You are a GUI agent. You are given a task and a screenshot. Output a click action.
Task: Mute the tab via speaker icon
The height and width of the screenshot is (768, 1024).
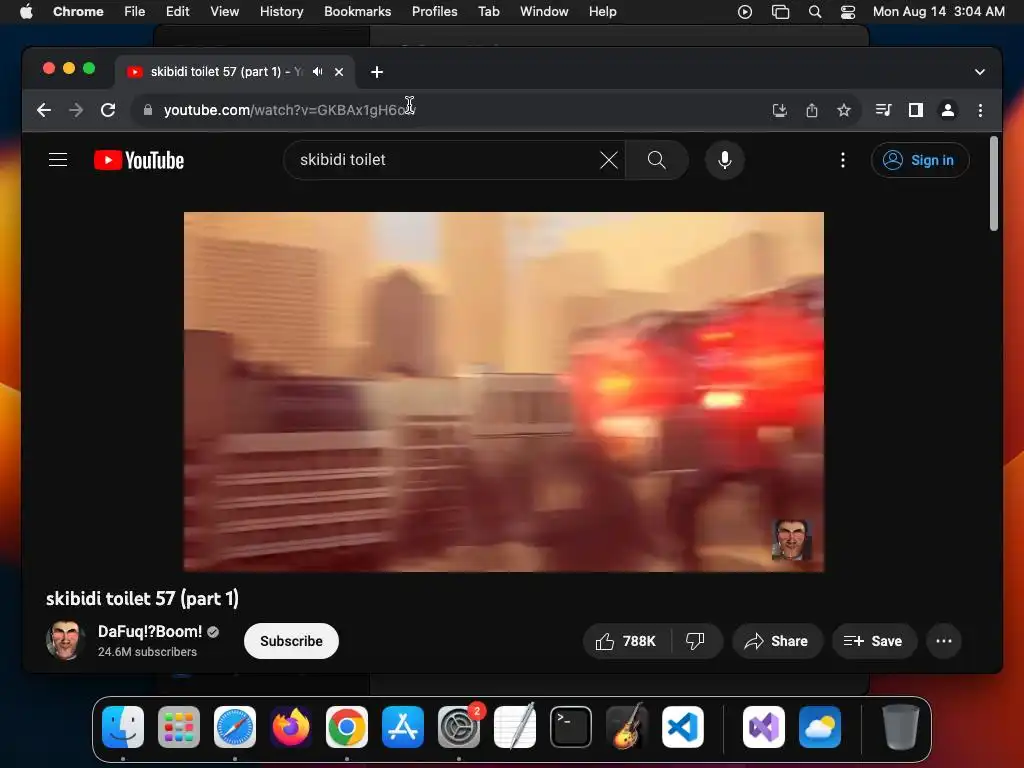(317, 72)
